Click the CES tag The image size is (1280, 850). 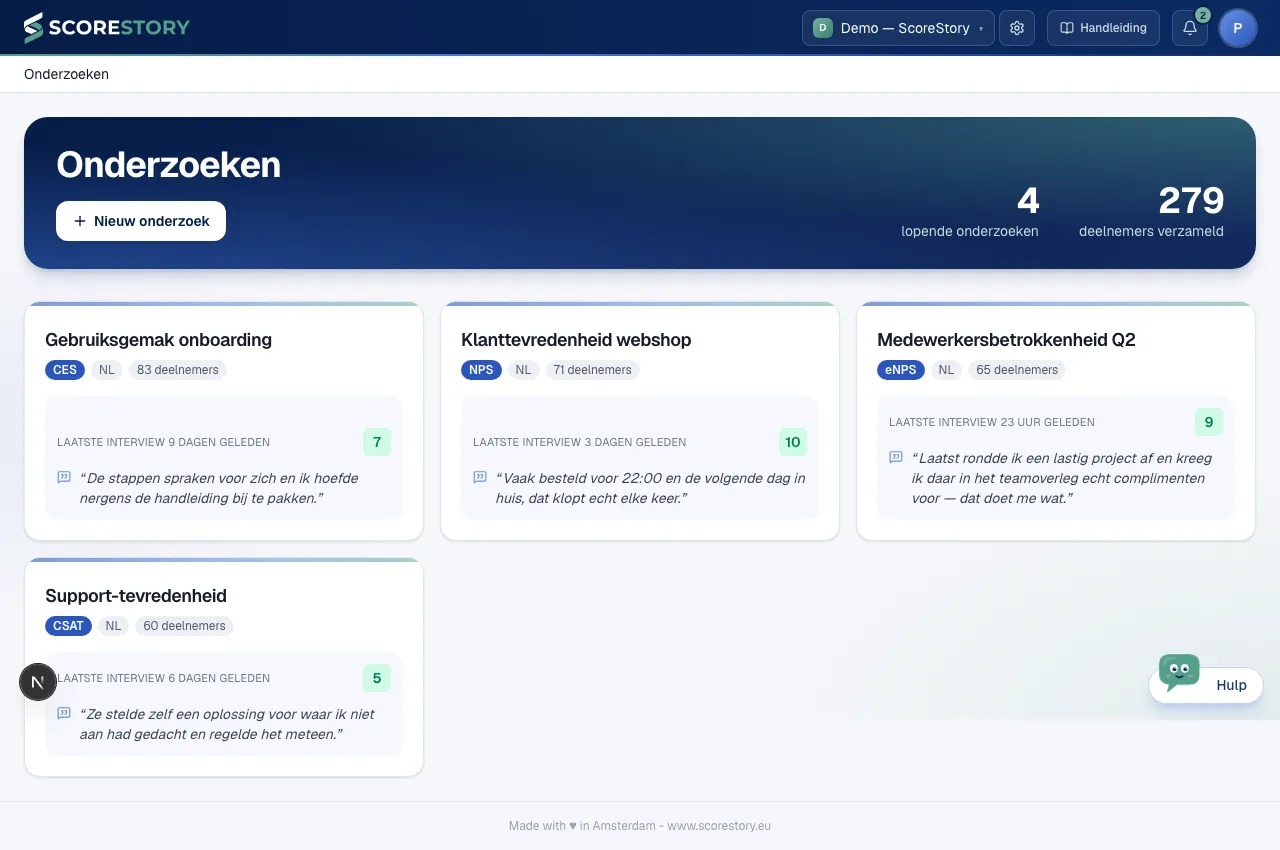(65, 370)
